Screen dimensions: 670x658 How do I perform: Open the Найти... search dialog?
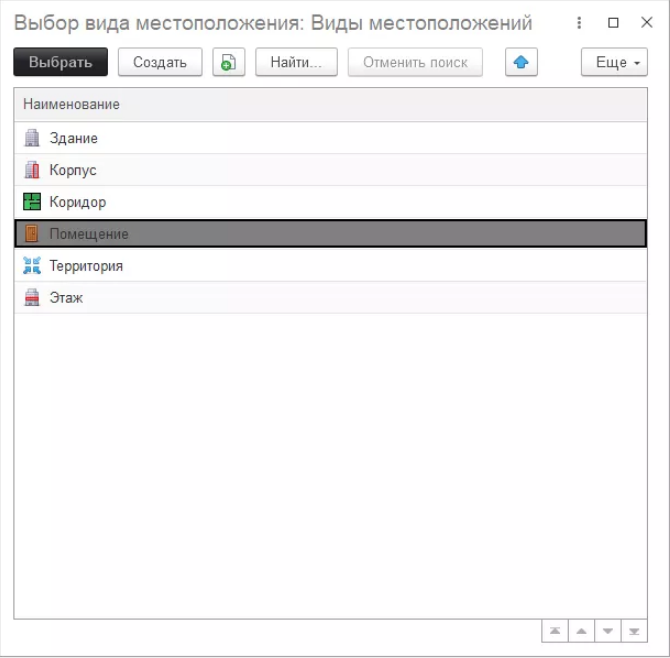(296, 62)
